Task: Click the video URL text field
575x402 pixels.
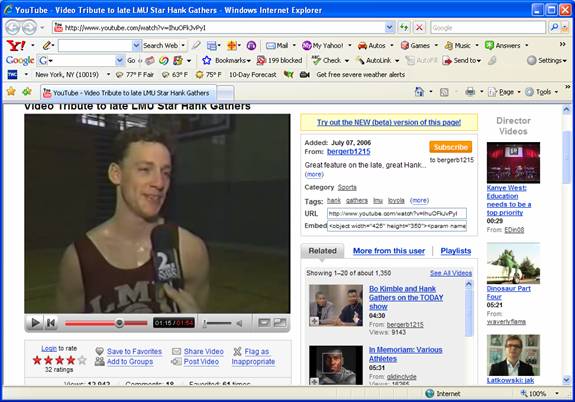Action: coord(397,213)
